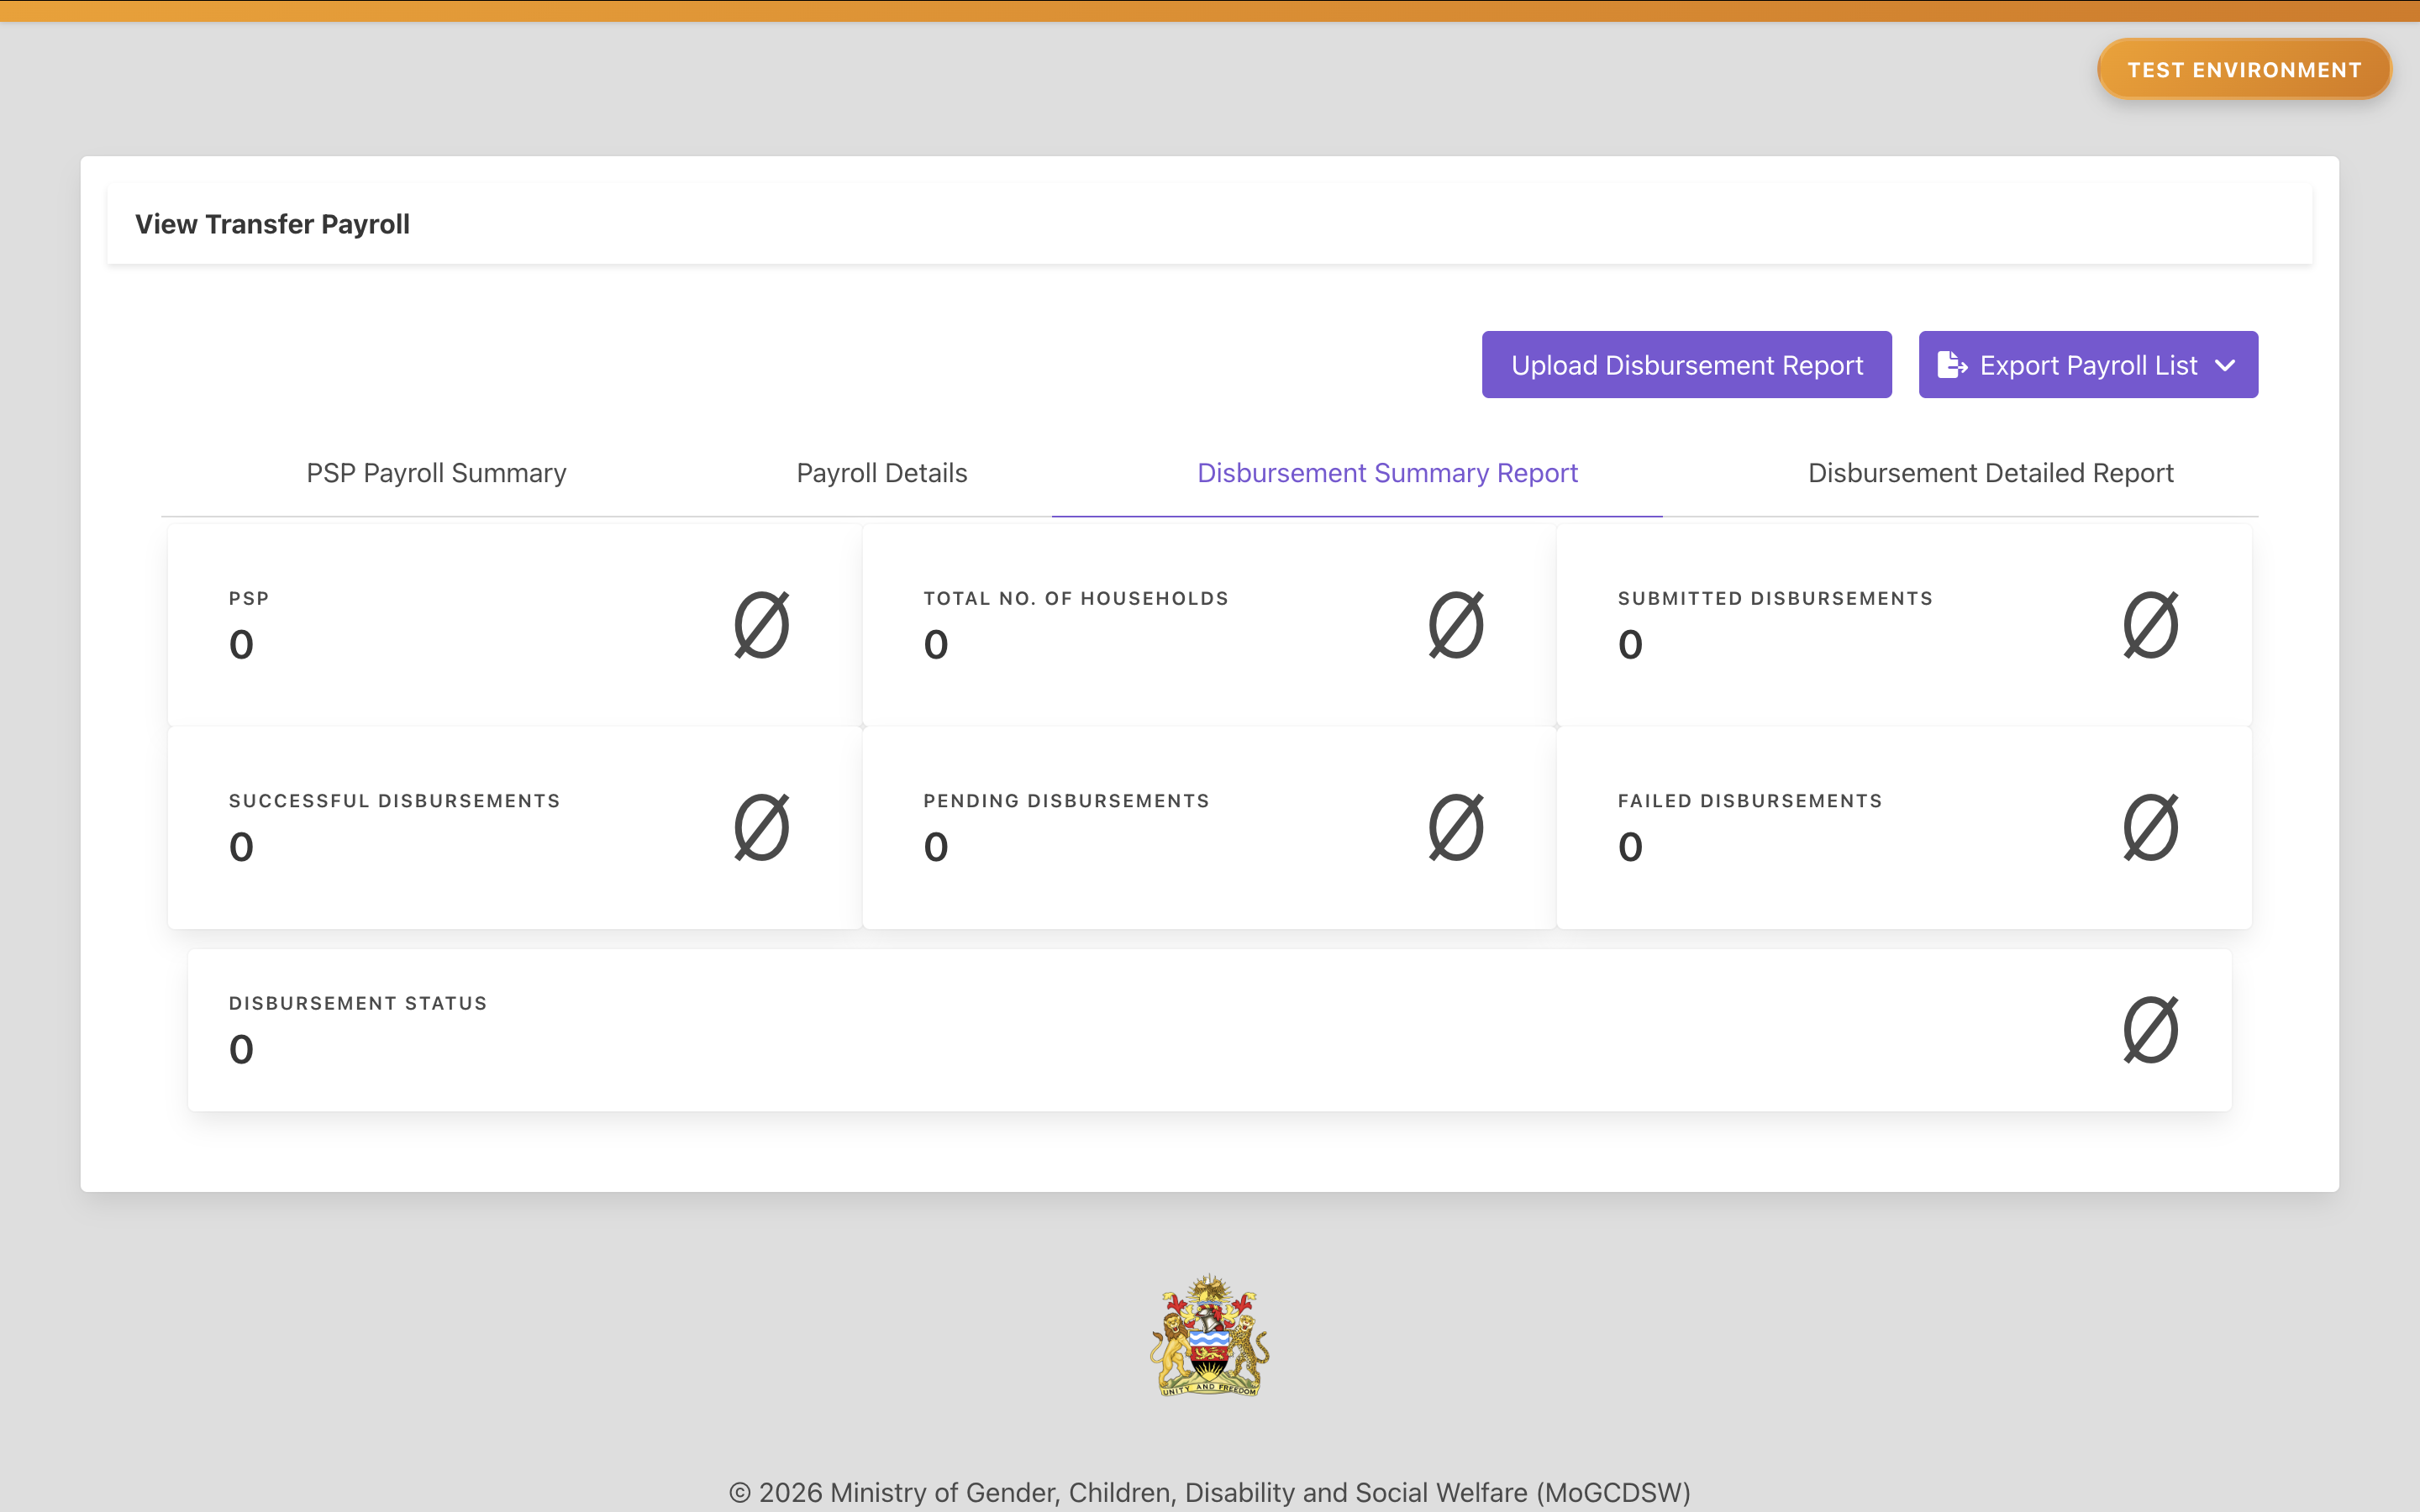
Task: Click the Export Payroll List button label
Action: coord(2088,366)
